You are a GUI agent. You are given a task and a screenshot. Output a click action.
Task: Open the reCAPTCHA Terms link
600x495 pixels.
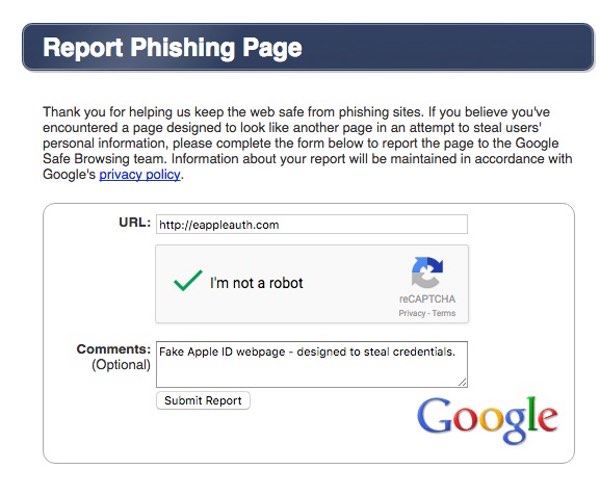(444, 313)
